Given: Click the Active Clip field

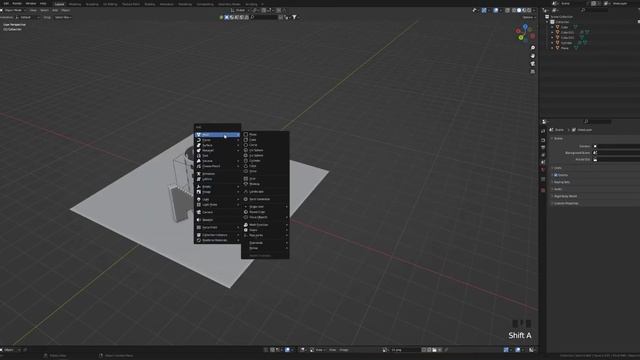Looking at the screenshot, I should [616, 160].
